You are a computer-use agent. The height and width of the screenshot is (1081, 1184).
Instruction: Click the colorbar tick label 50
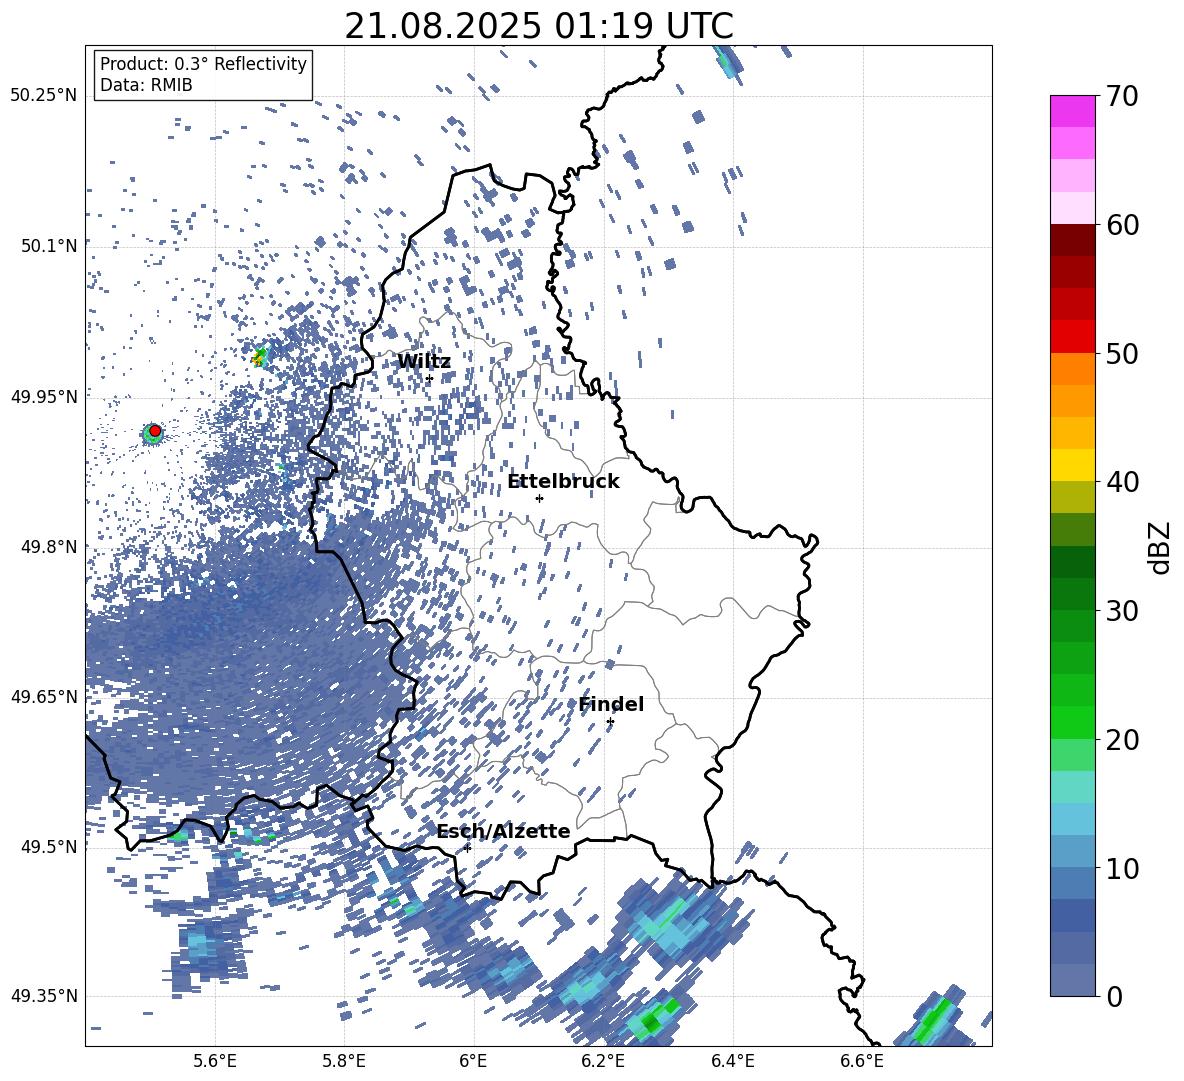pos(1123,353)
